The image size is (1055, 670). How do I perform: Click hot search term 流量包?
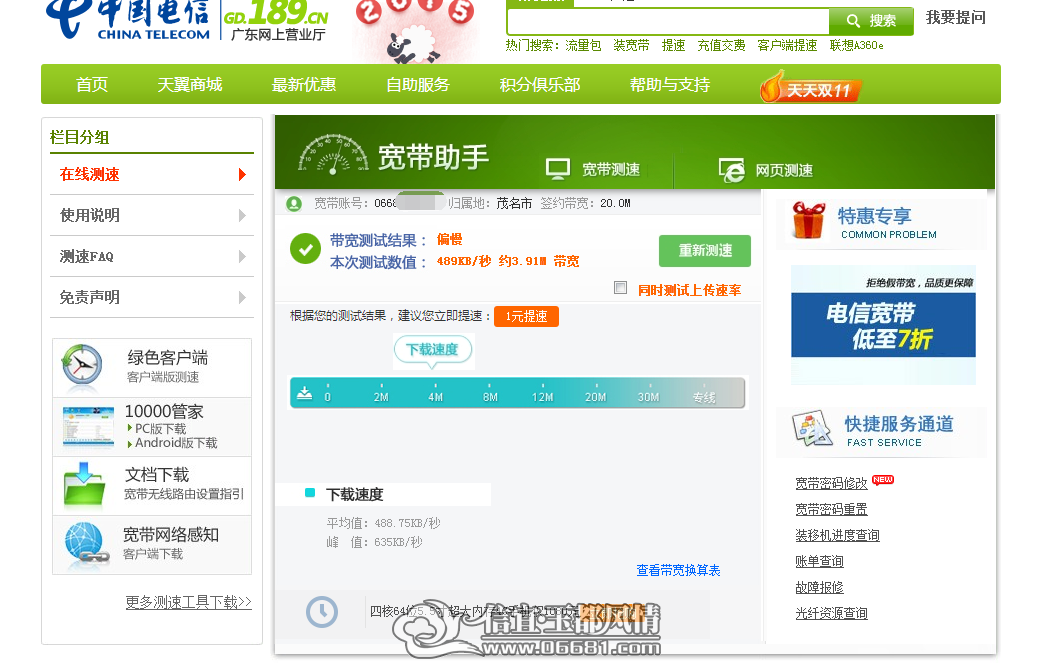(583, 46)
